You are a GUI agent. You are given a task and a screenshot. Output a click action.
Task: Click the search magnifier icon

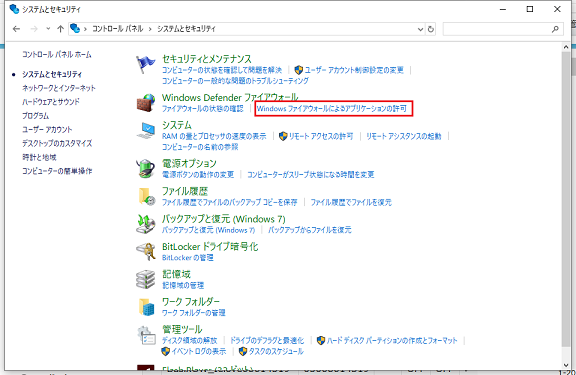pos(555,29)
